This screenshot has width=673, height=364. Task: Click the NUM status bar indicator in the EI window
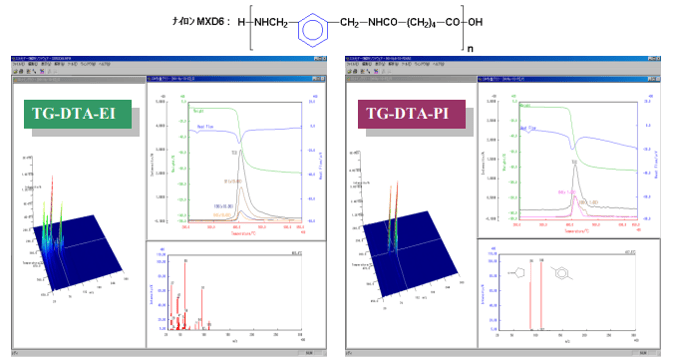tap(309, 353)
